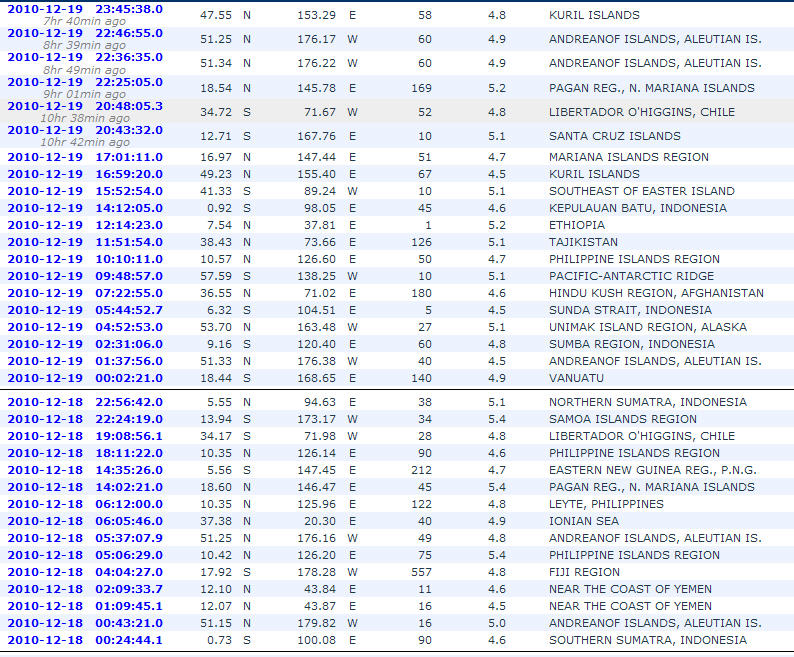Open the 2010-12-19 04:52:53.0 event link
The height and width of the screenshot is (657, 794).
pyautogui.click(x=85, y=327)
